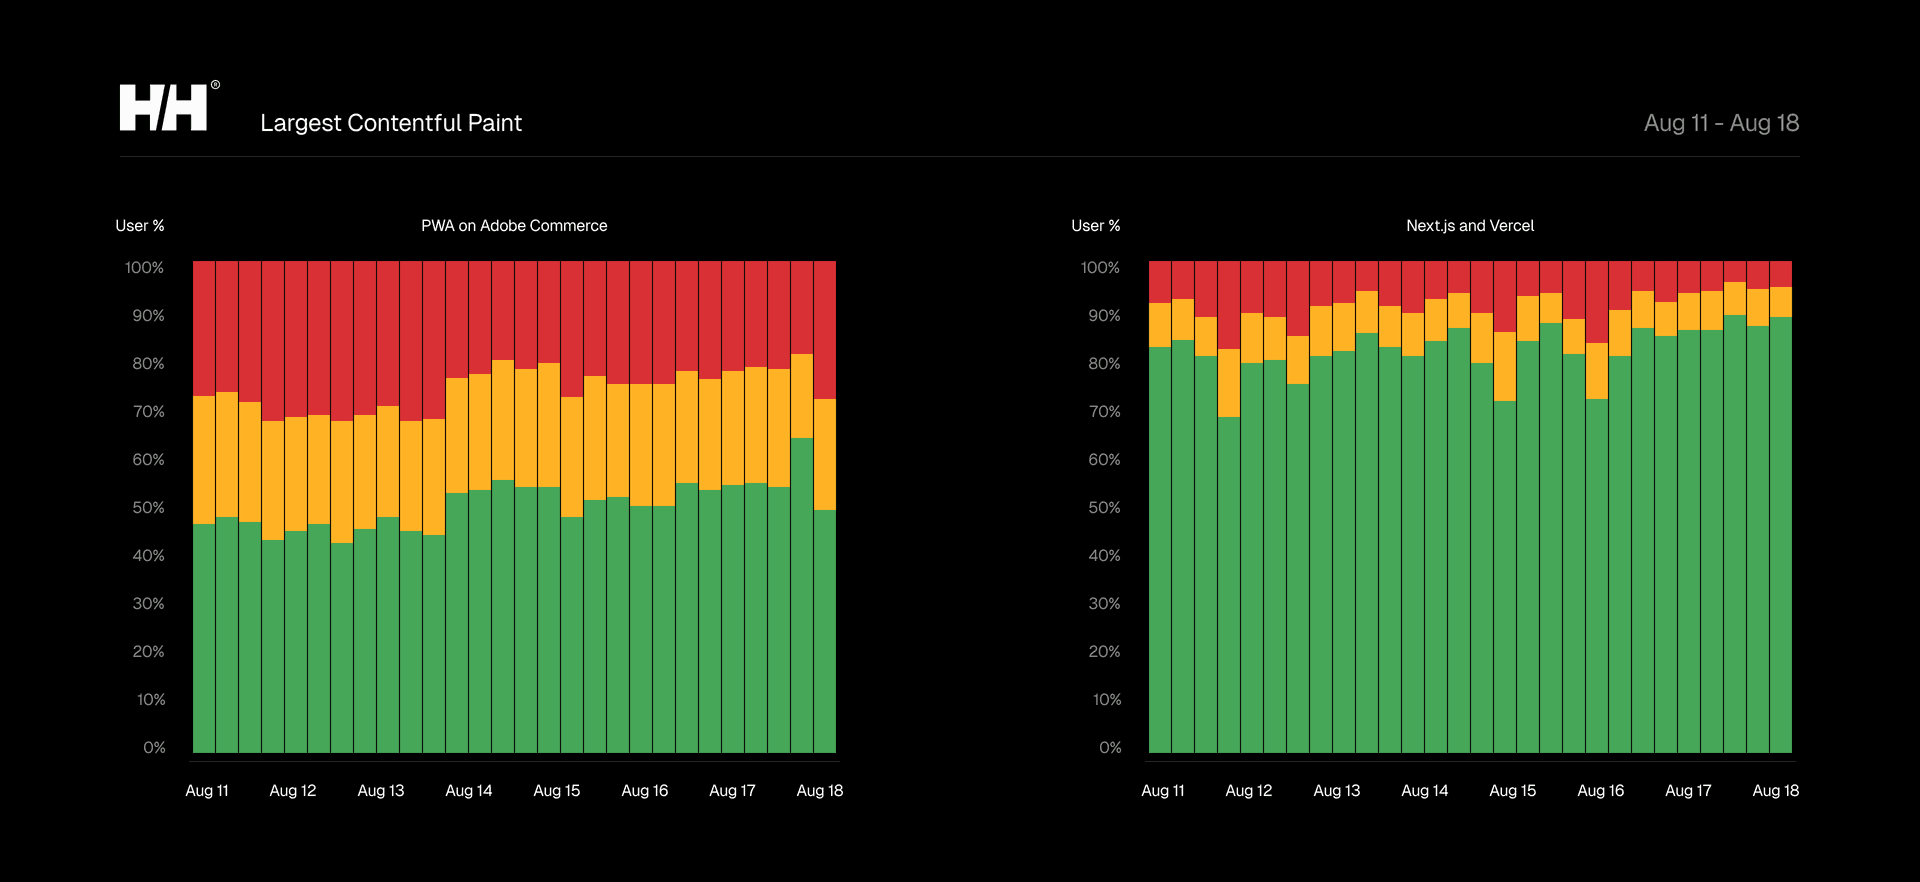
Task: Click the 100% axis label on the right chart
Action: click(1100, 268)
